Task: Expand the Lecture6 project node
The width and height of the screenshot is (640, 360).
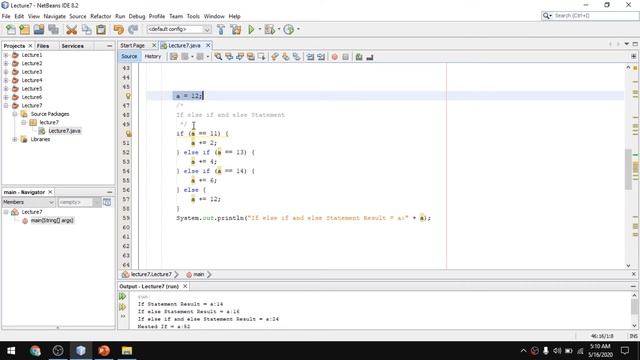Action: pyautogui.click(x=6, y=97)
